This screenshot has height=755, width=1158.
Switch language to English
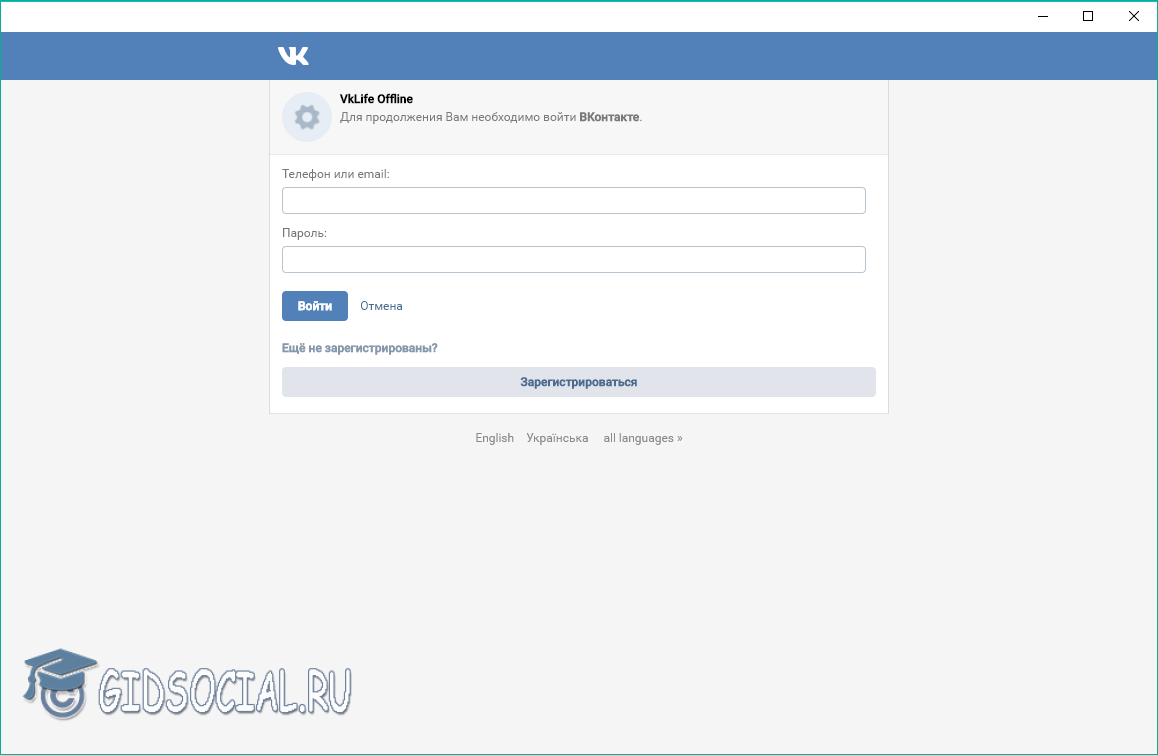tap(494, 438)
